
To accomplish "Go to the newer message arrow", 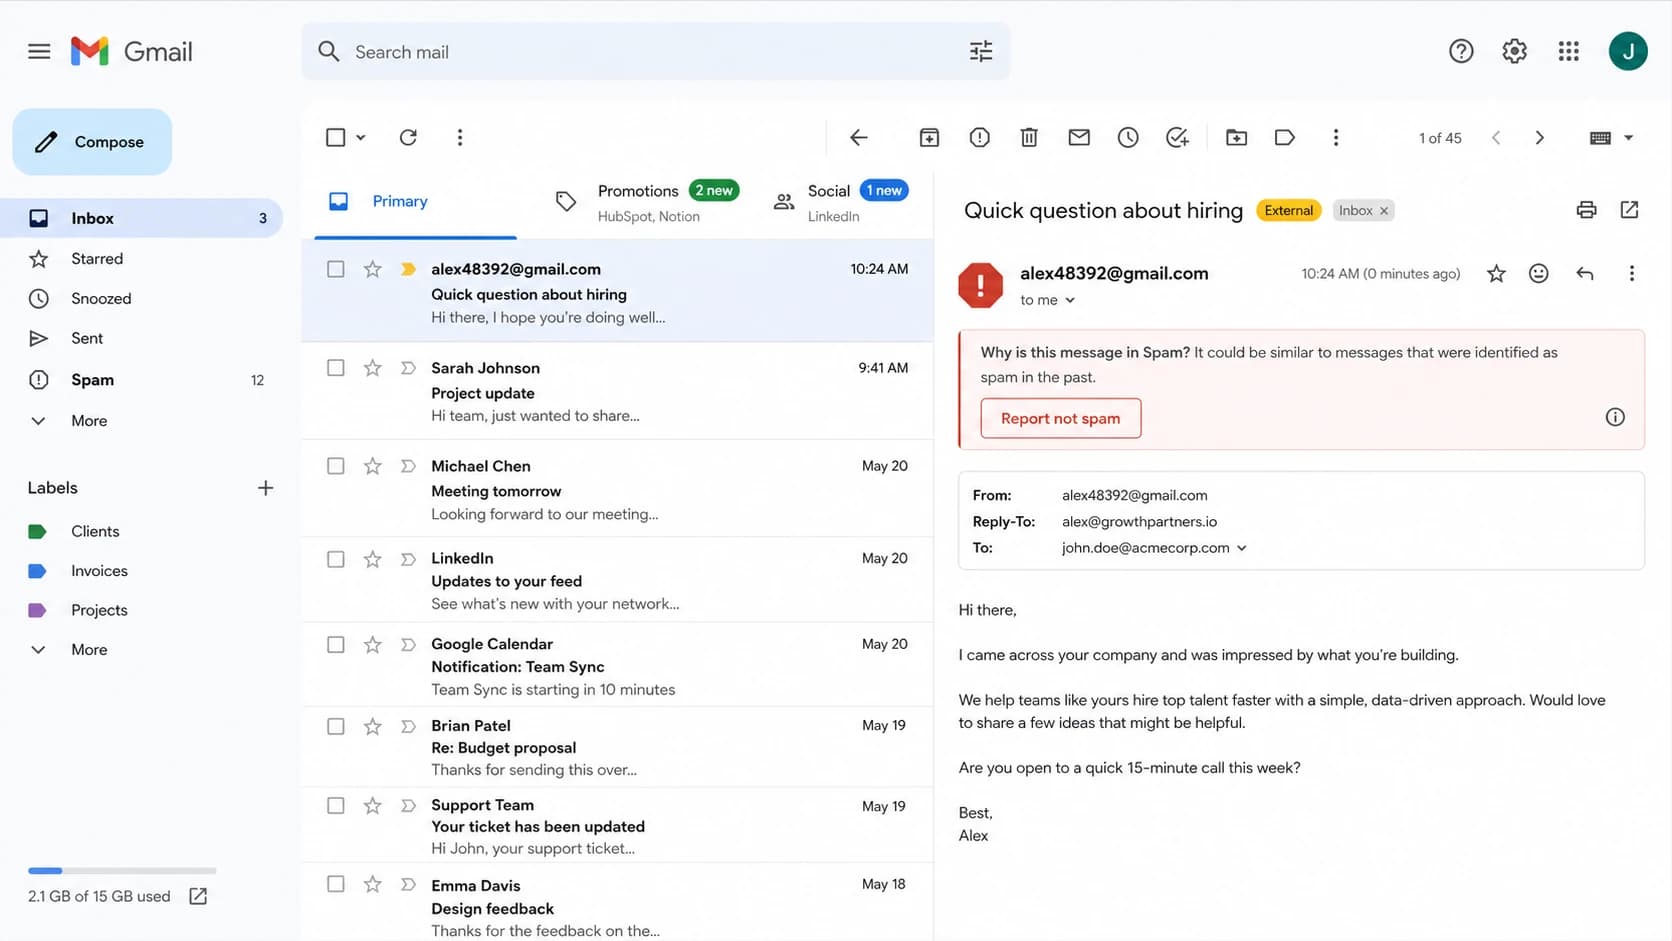I will [1496, 137].
